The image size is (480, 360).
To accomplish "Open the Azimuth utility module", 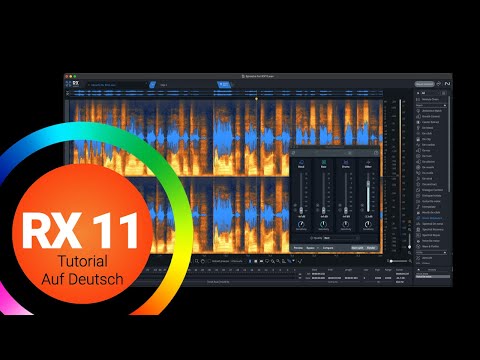I will 432,258.
